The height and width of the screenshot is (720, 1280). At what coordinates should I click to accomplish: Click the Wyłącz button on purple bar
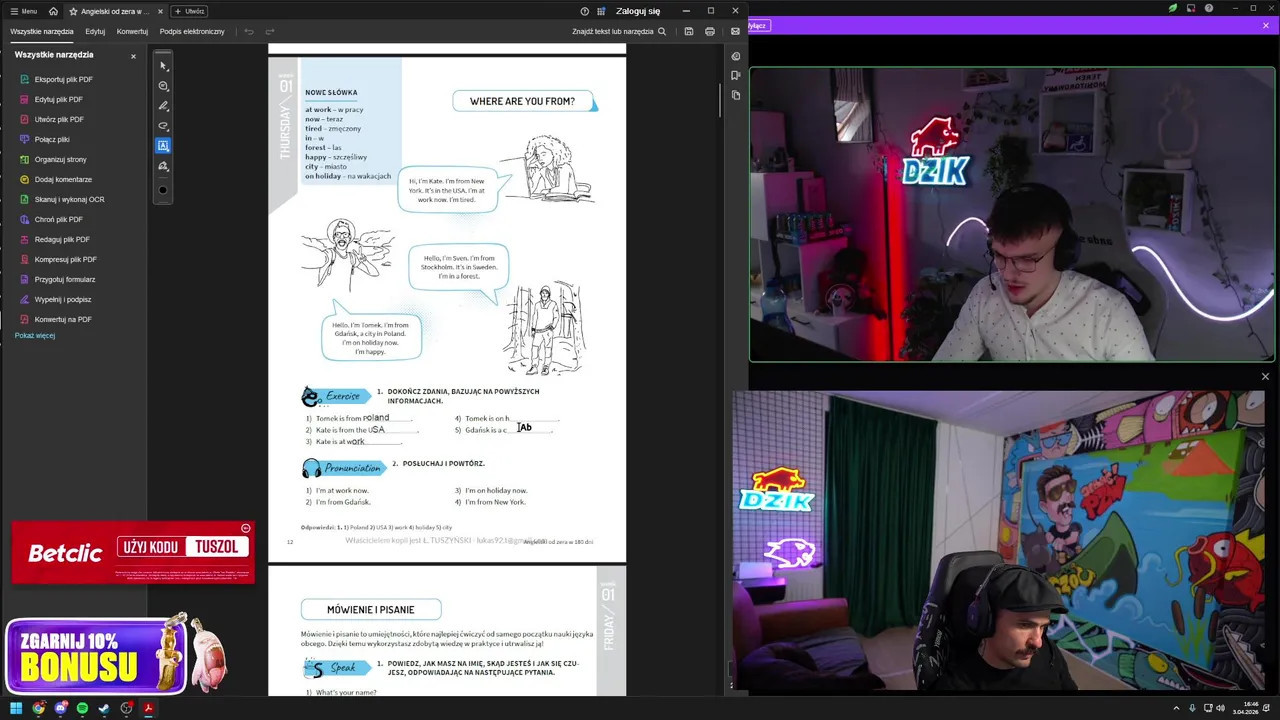757,26
